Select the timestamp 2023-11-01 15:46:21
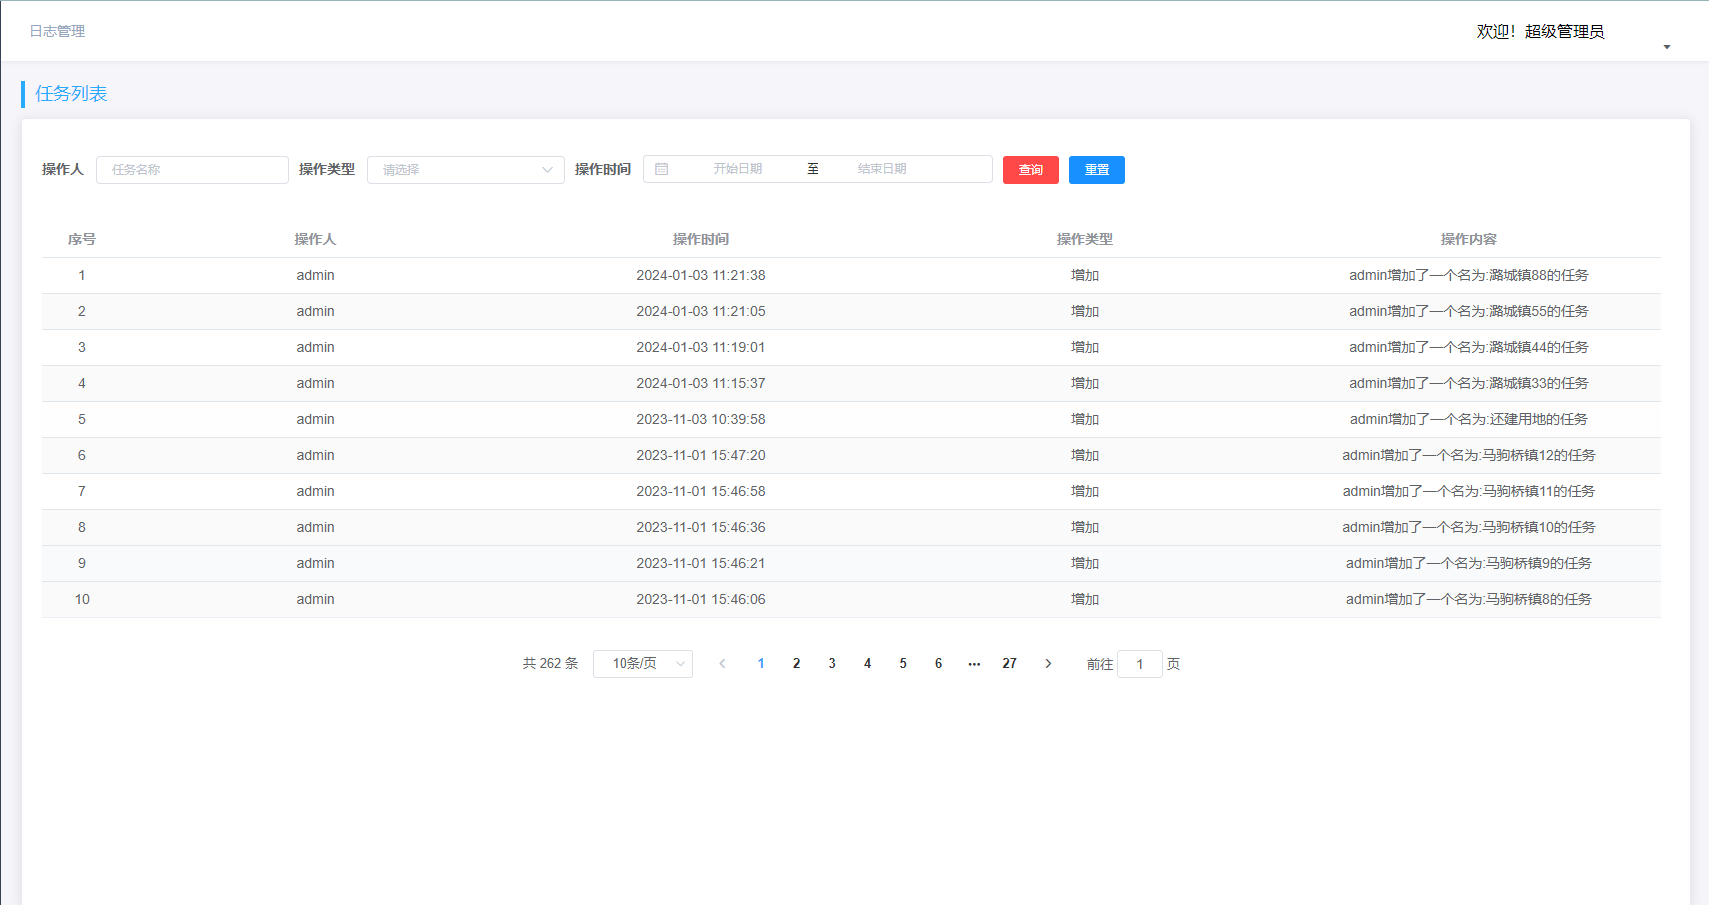Image resolution: width=1709 pixels, height=905 pixels. [701, 563]
